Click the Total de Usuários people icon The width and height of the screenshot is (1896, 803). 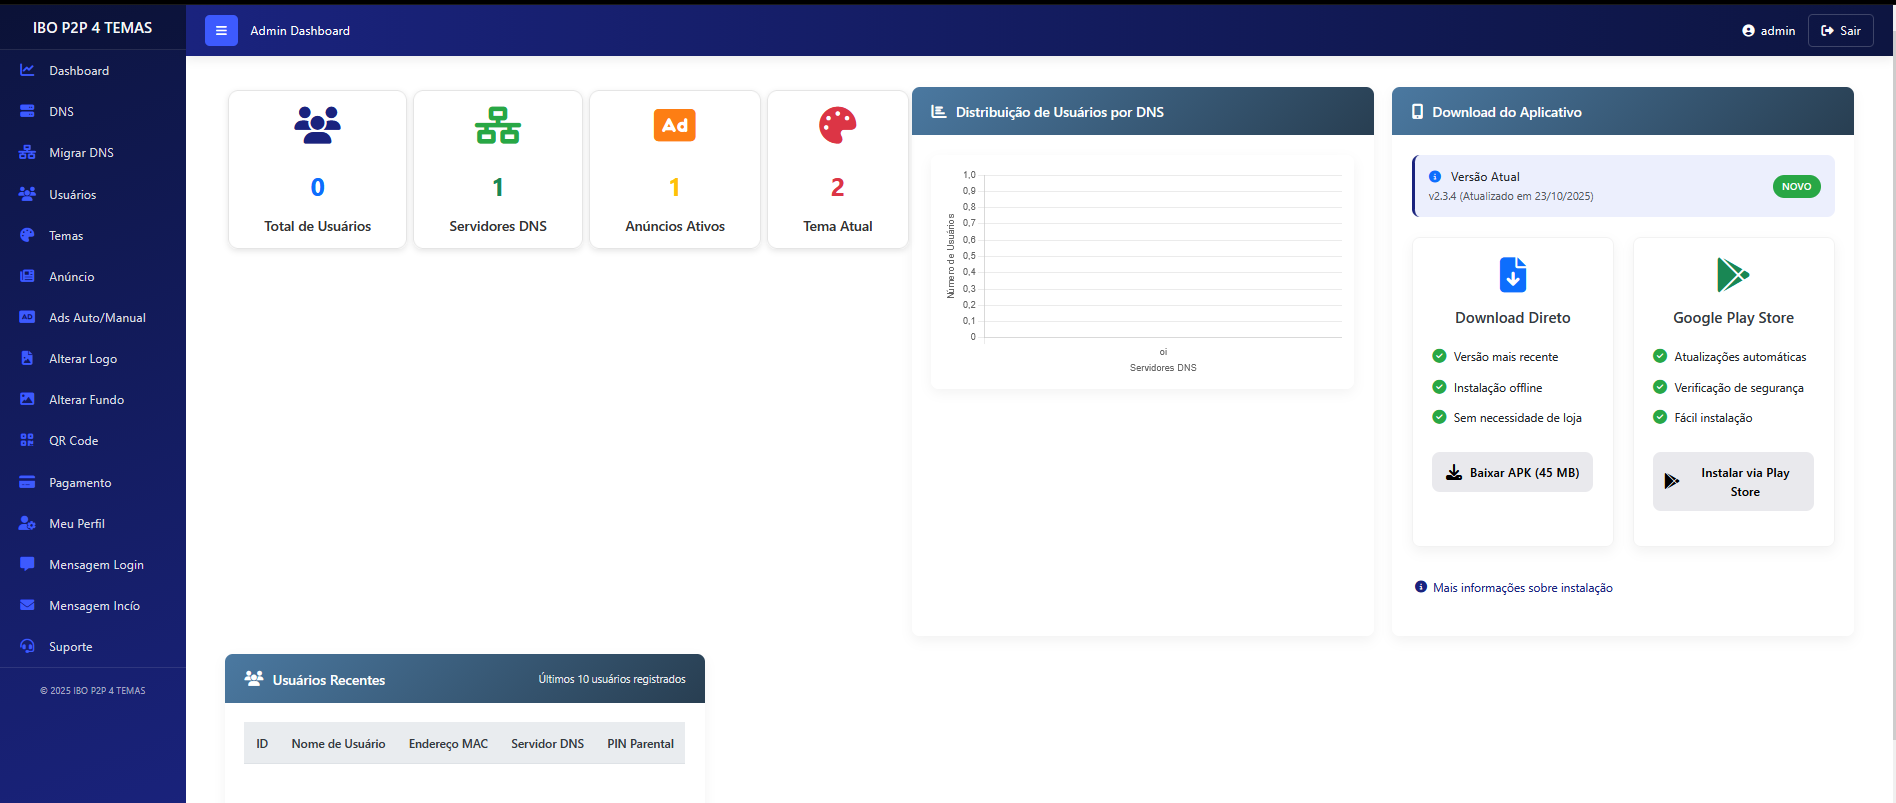click(x=317, y=125)
